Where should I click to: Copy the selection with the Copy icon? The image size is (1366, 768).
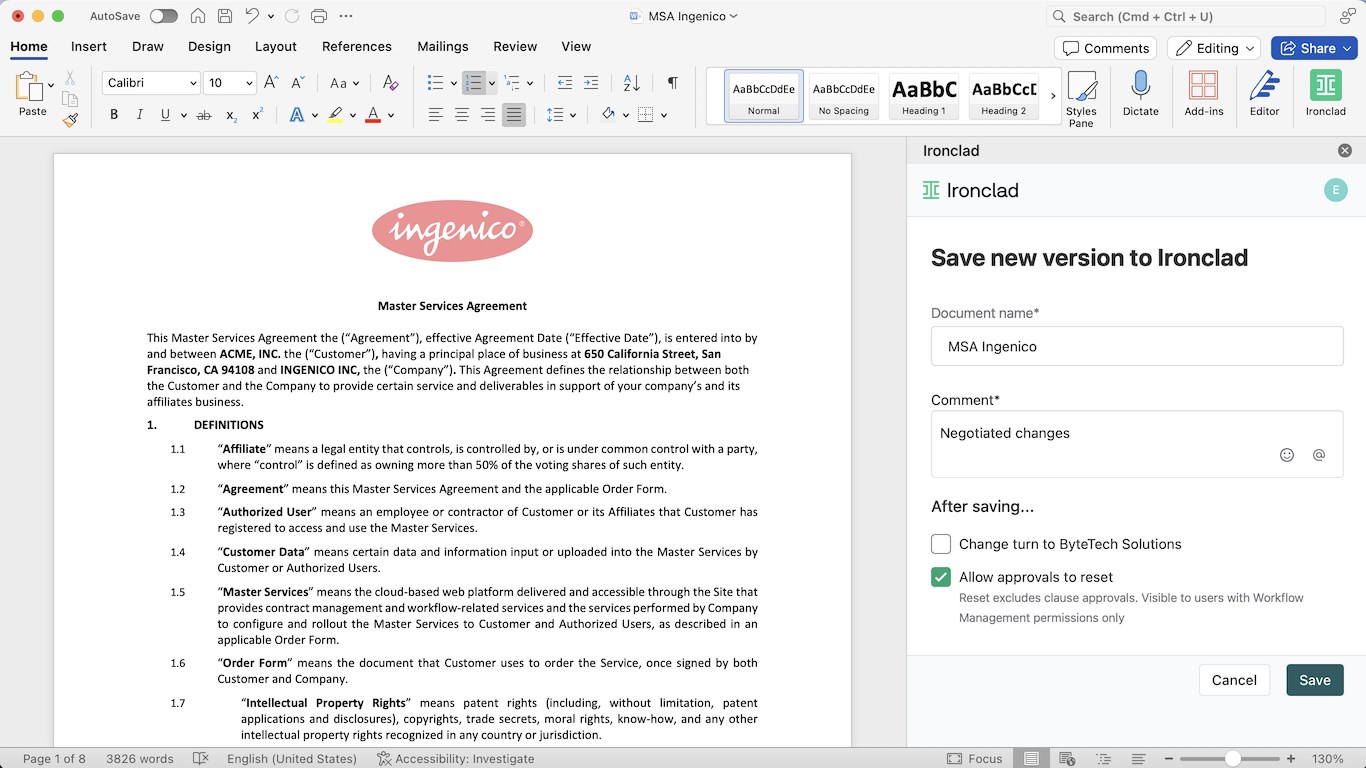tap(70, 98)
